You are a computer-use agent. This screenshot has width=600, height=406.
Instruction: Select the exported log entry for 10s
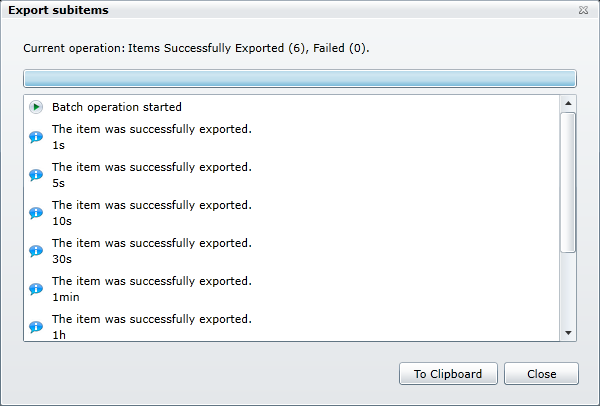[x=150, y=213]
